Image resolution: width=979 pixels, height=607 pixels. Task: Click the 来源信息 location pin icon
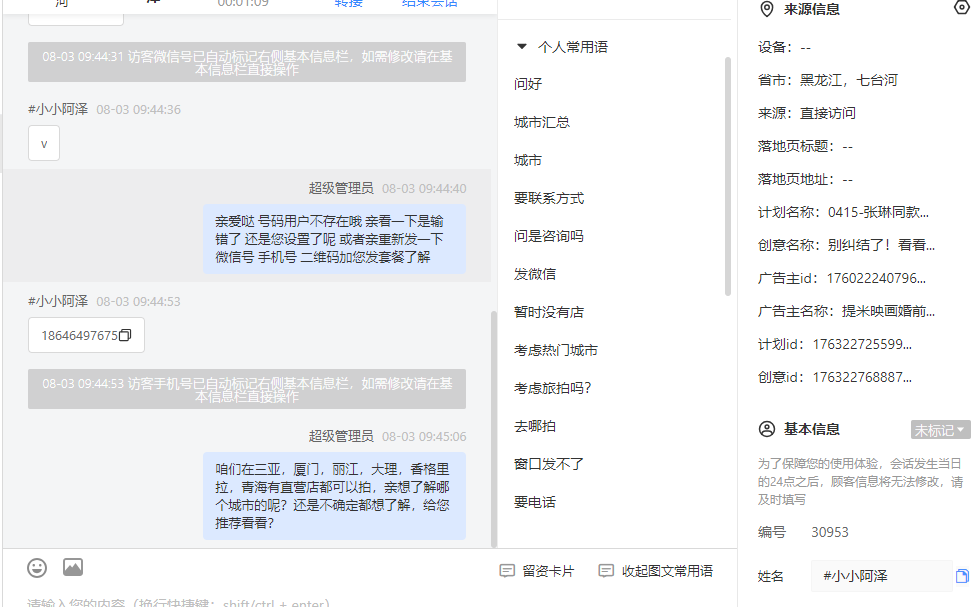tap(767, 9)
